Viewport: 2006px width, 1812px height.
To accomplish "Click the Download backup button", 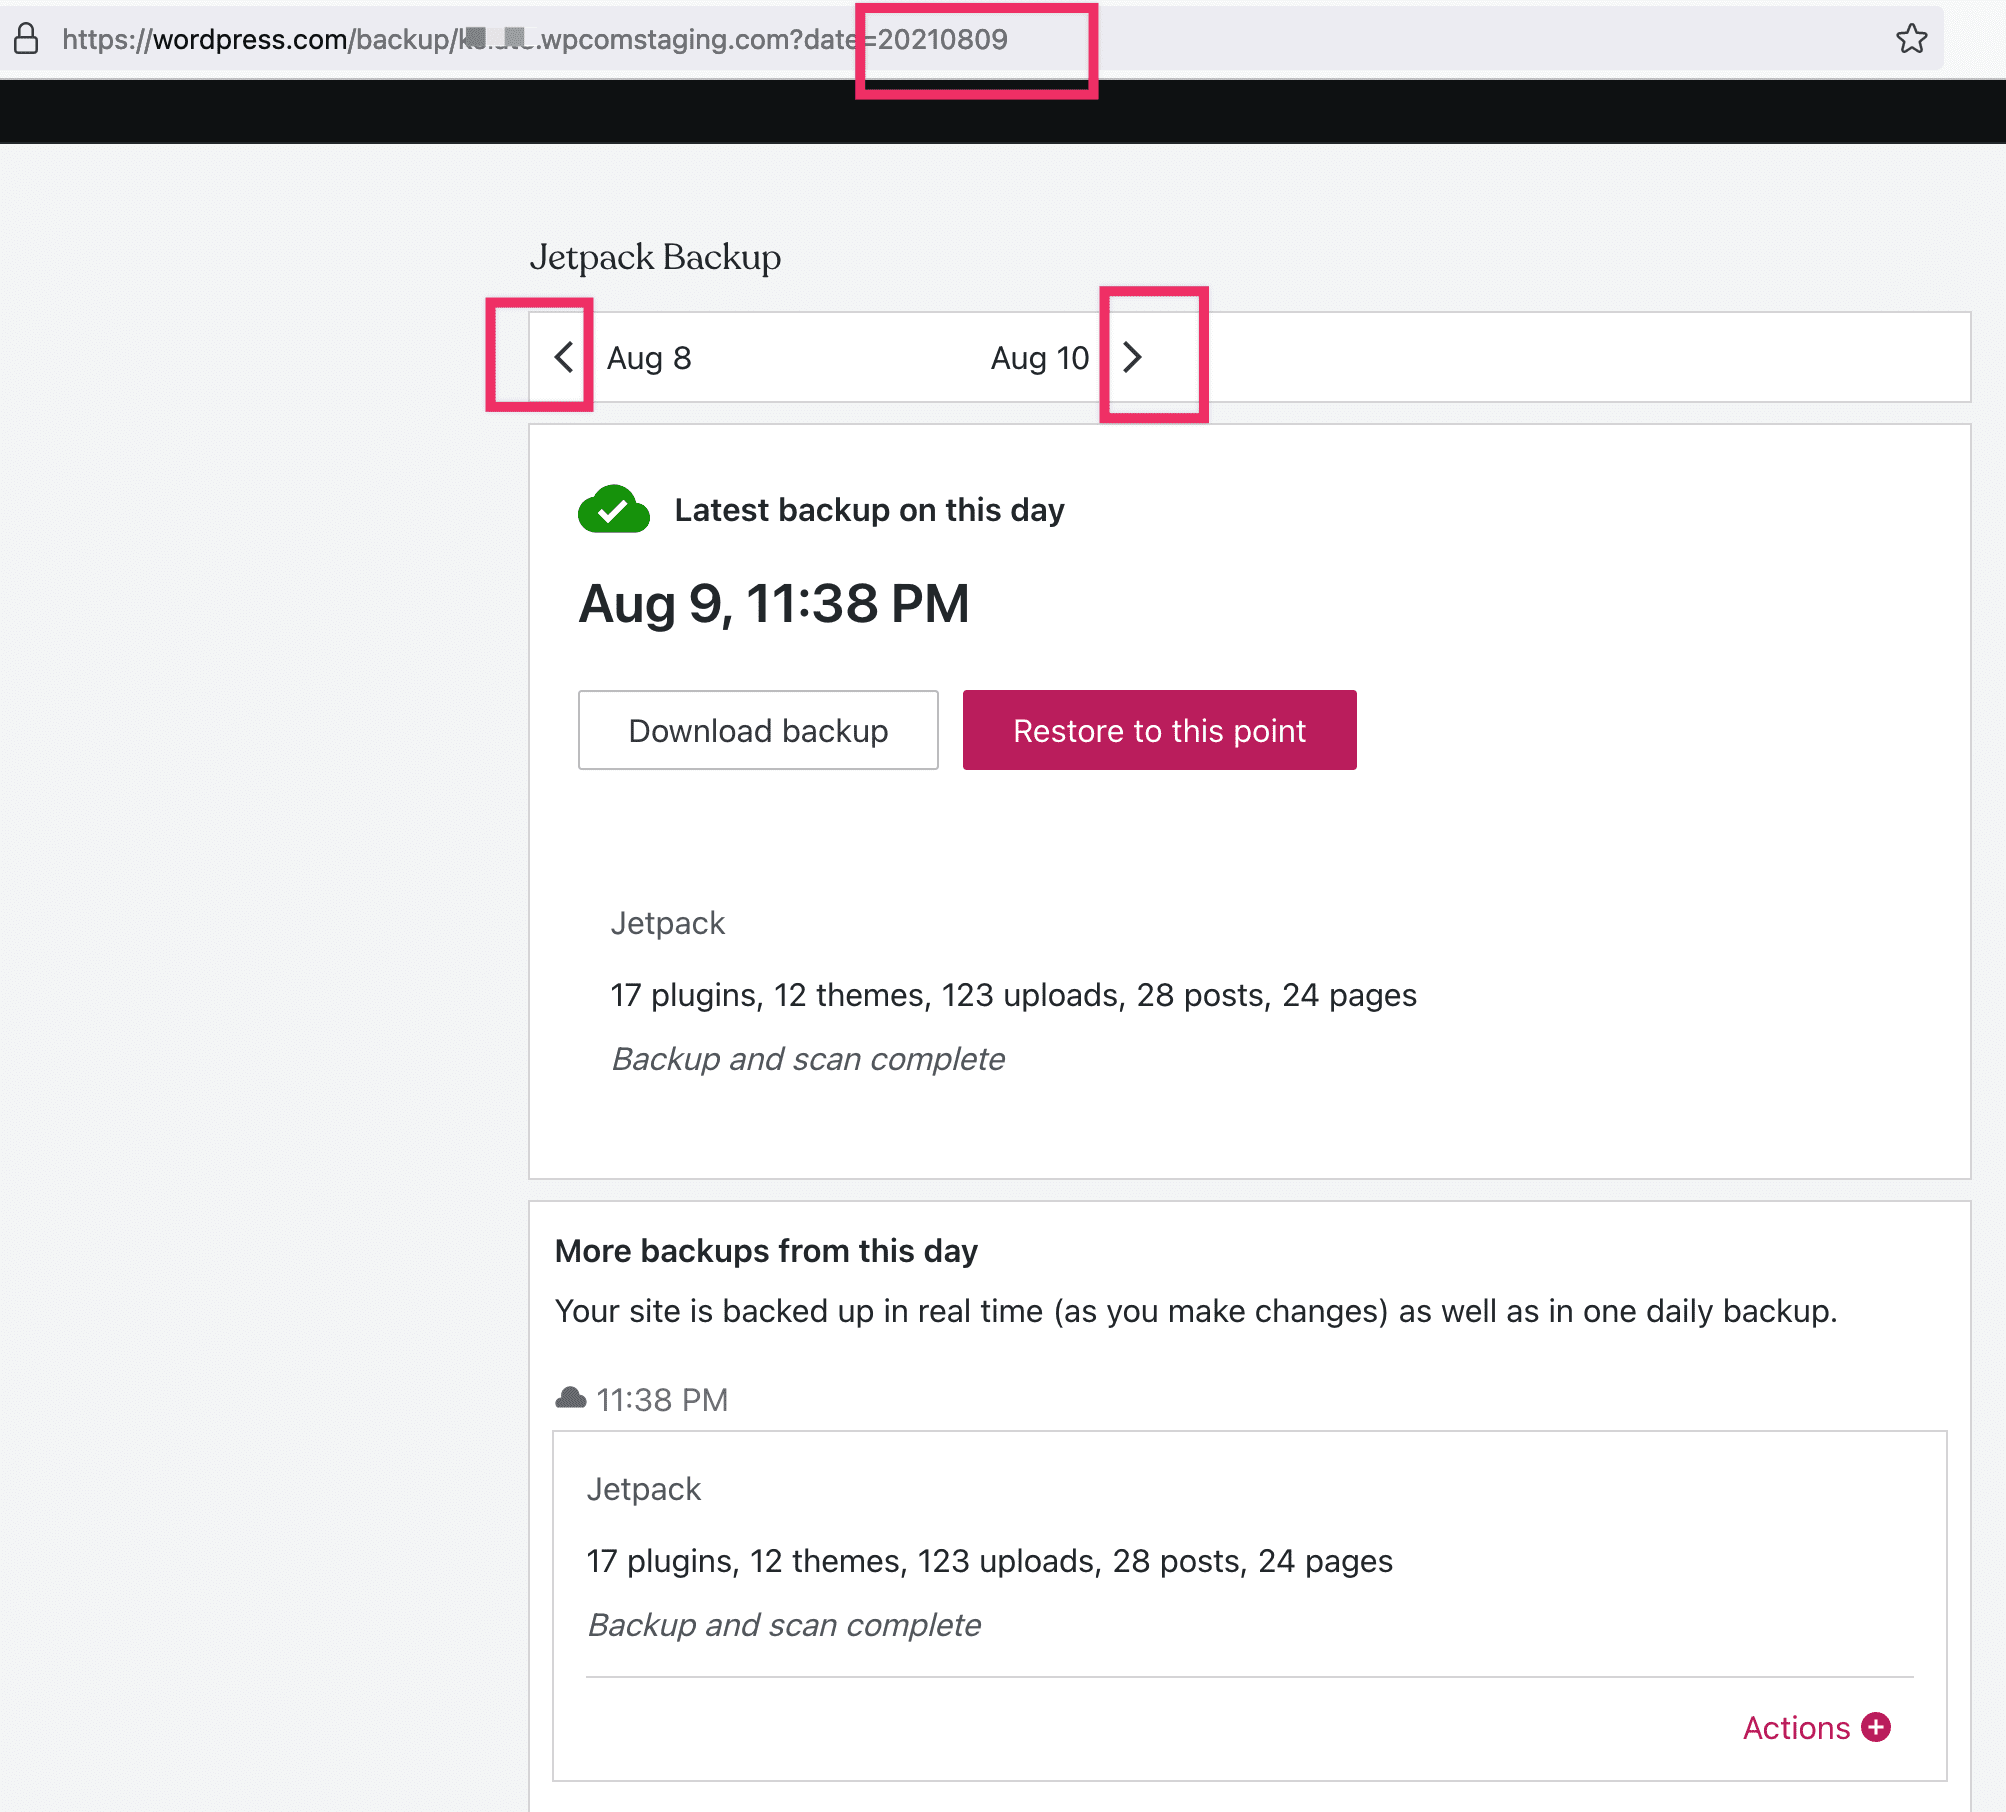I will 758,730.
